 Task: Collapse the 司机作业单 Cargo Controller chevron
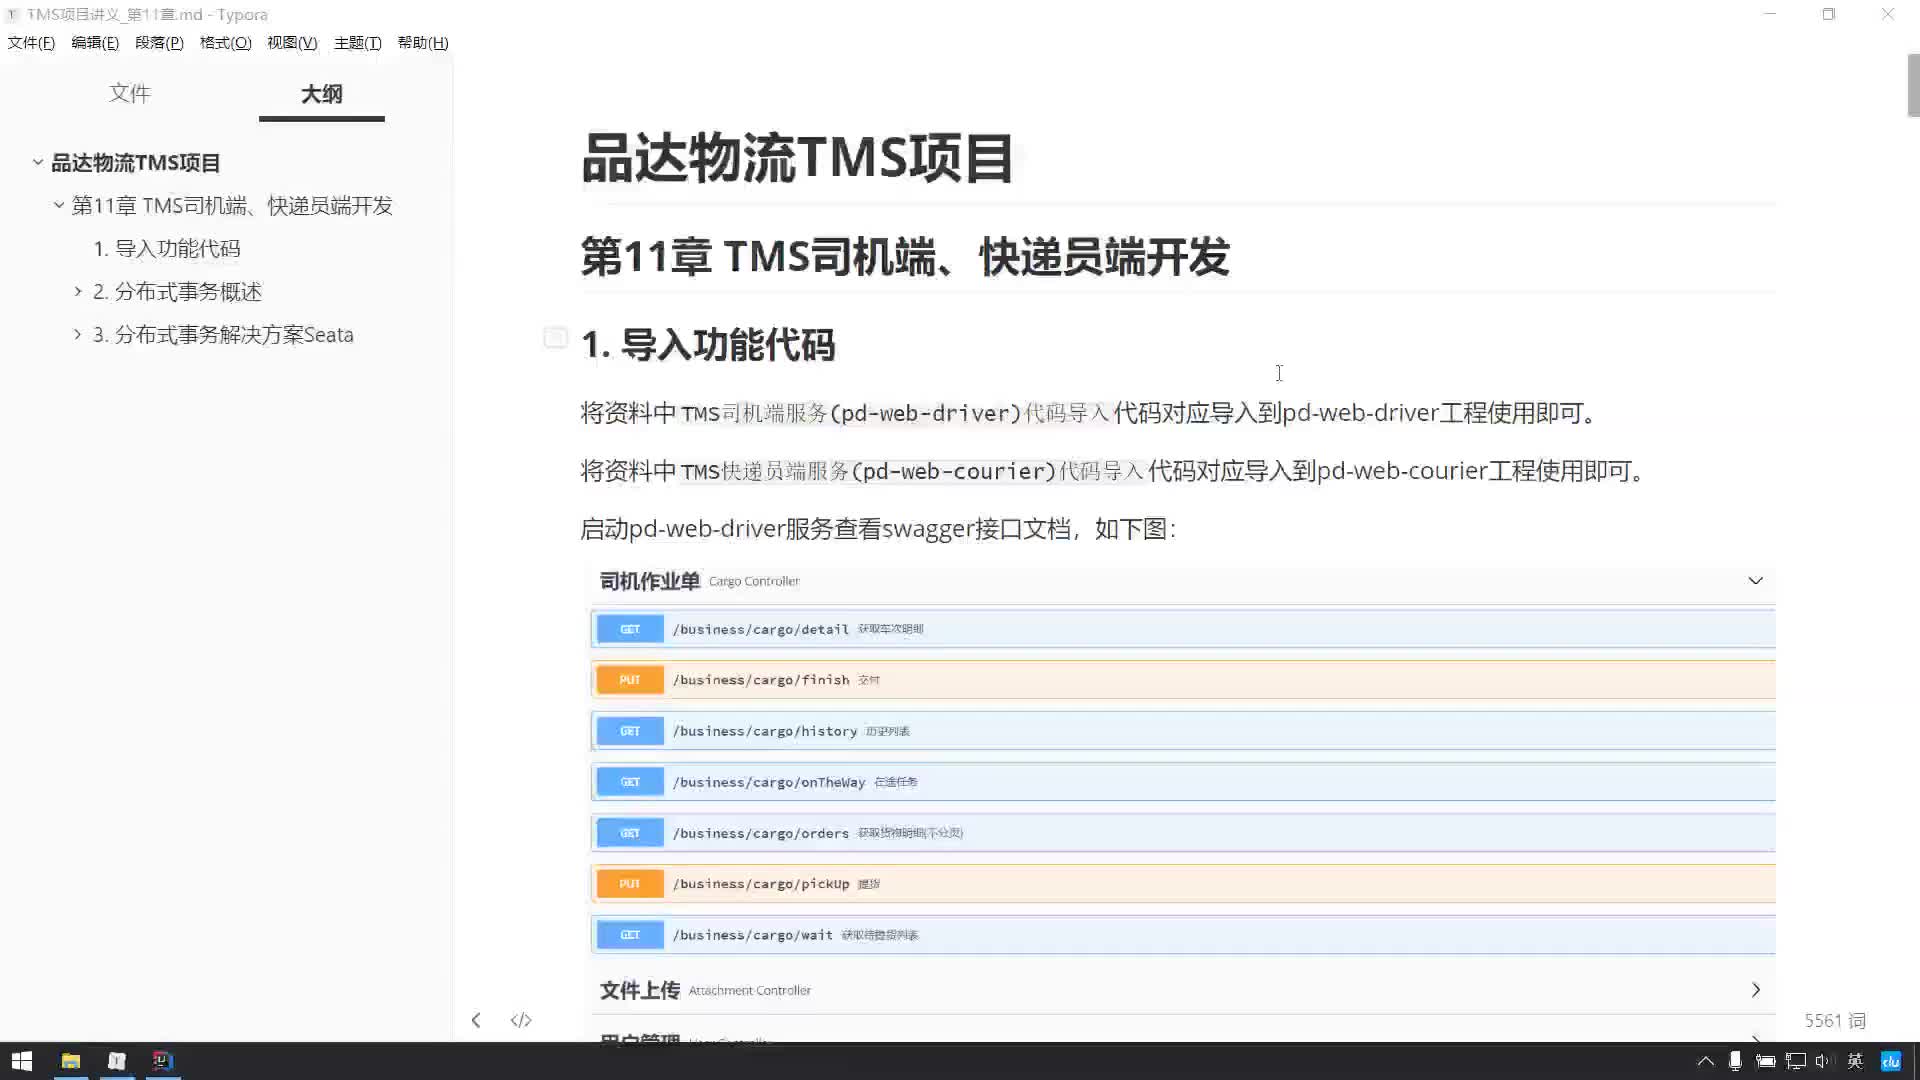click(1755, 581)
